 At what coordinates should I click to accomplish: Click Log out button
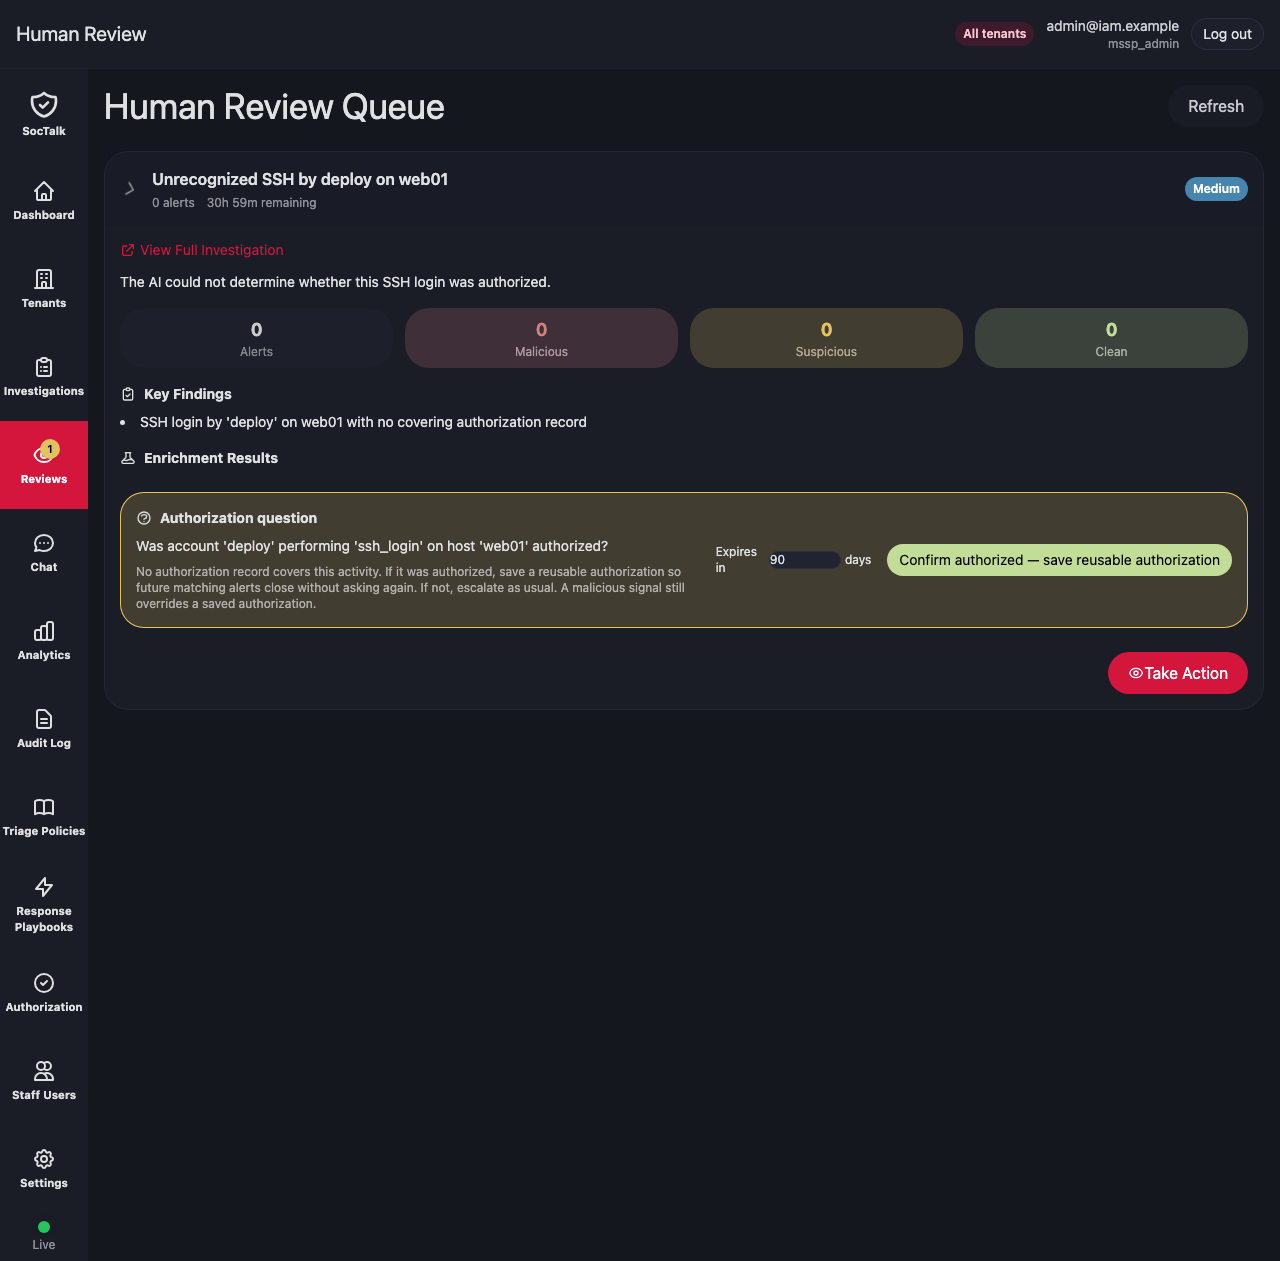click(1227, 34)
